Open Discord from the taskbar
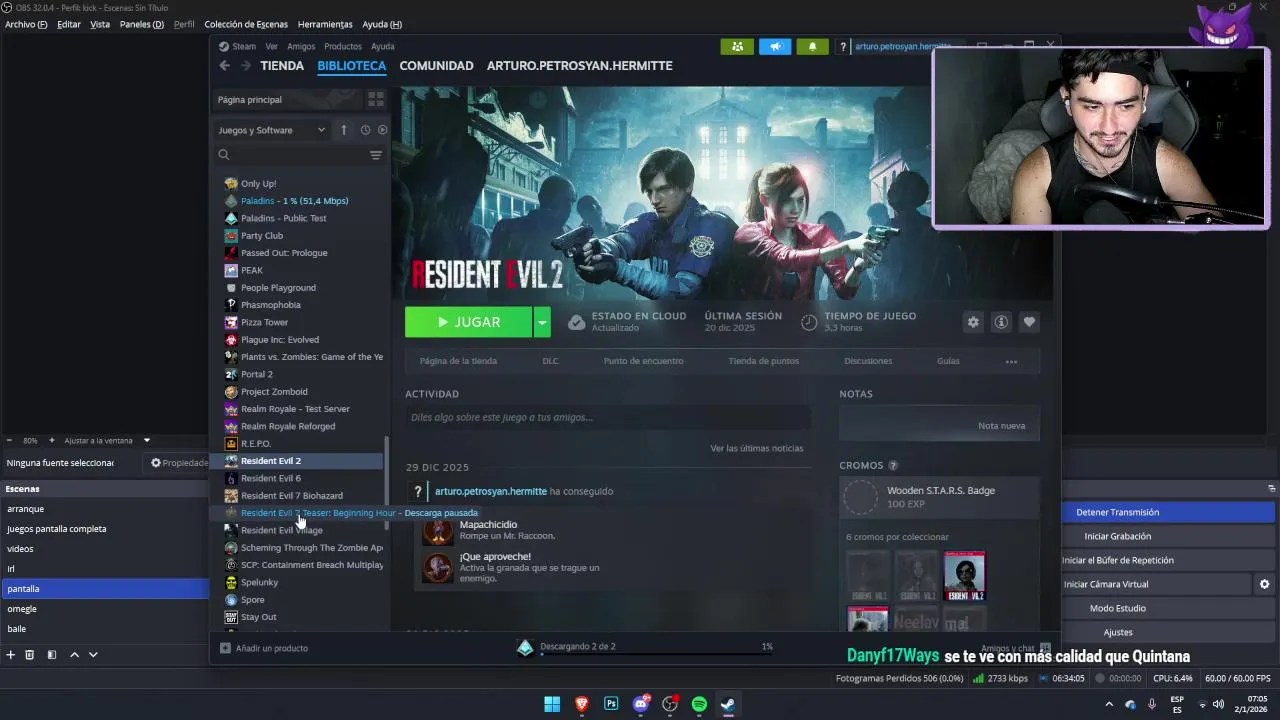1280x720 pixels. [x=641, y=704]
